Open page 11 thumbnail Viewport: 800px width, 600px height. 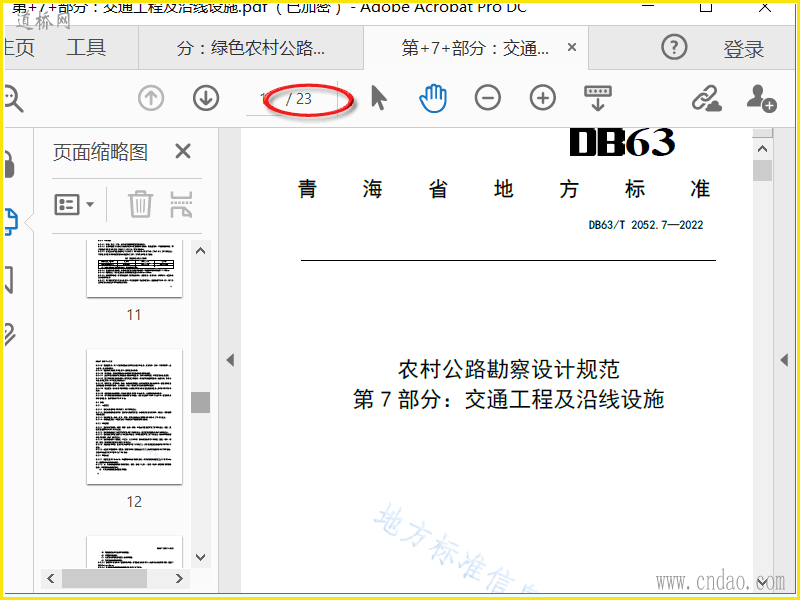tap(135, 268)
